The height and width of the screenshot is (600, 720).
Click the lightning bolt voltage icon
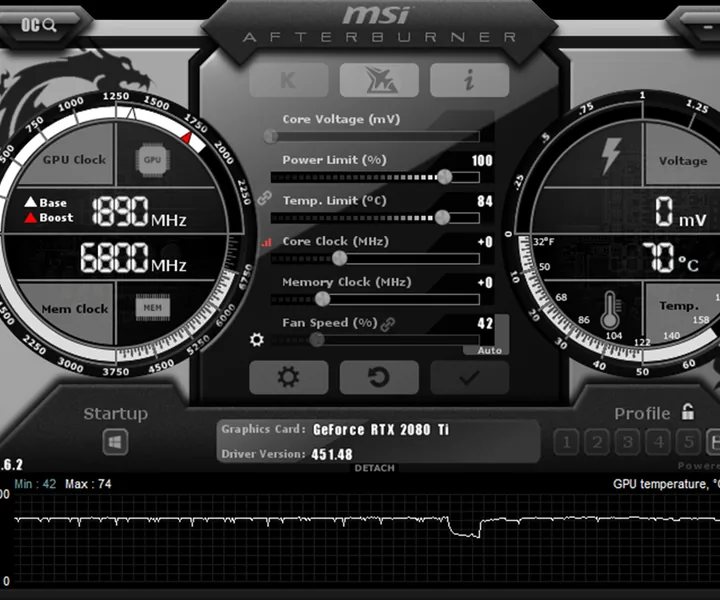point(611,156)
